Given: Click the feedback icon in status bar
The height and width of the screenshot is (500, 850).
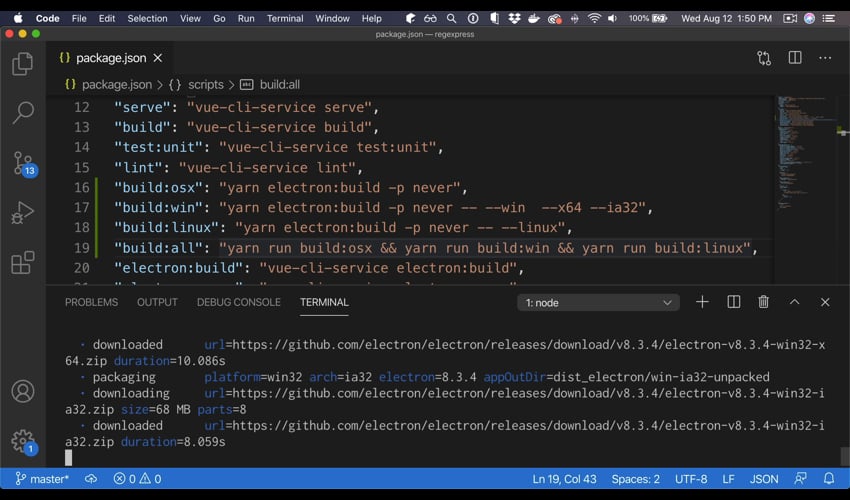Looking at the screenshot, I should click(x=800, y=479).
